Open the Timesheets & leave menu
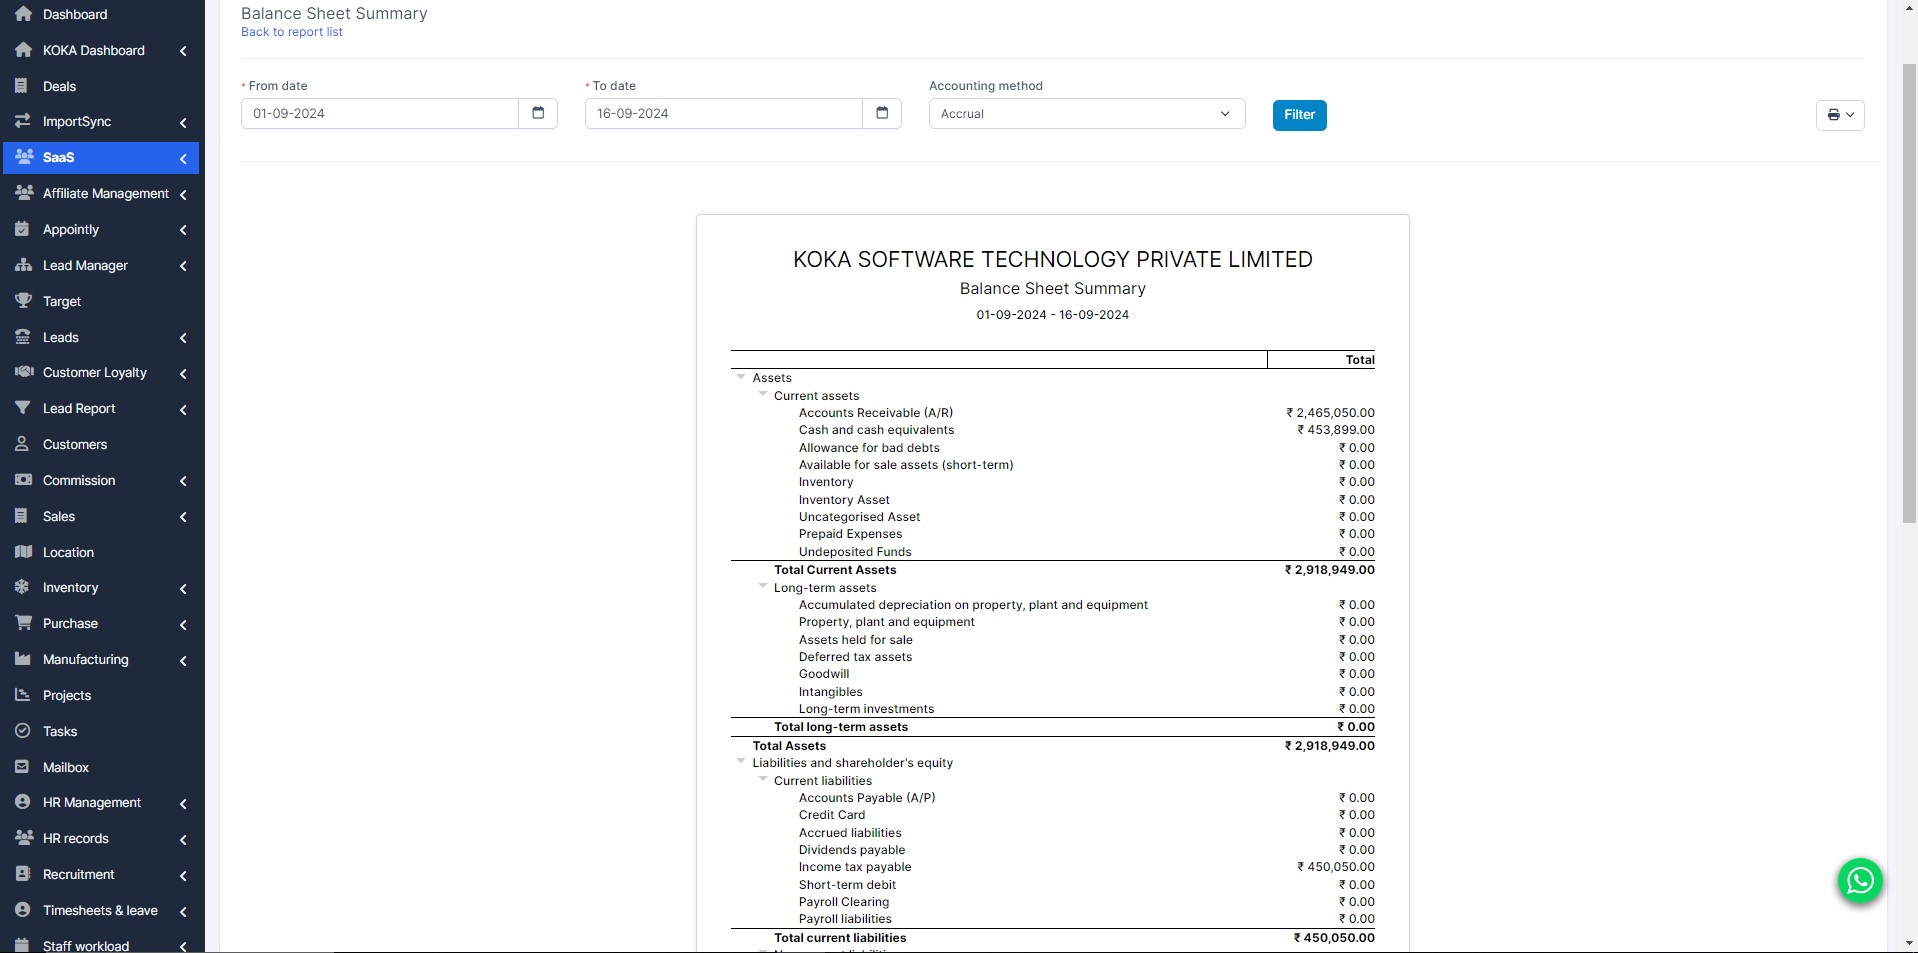The height and width of the screenshot is (953, 1918). click(x=101, y=910)
